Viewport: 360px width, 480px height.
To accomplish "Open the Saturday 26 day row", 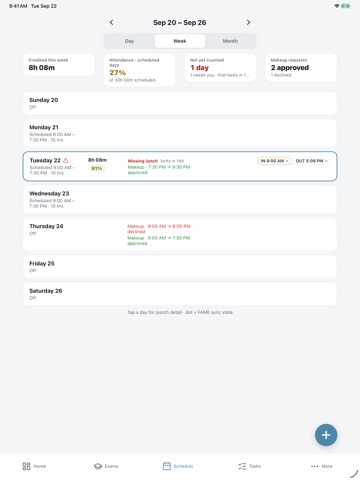I will 180,294.
